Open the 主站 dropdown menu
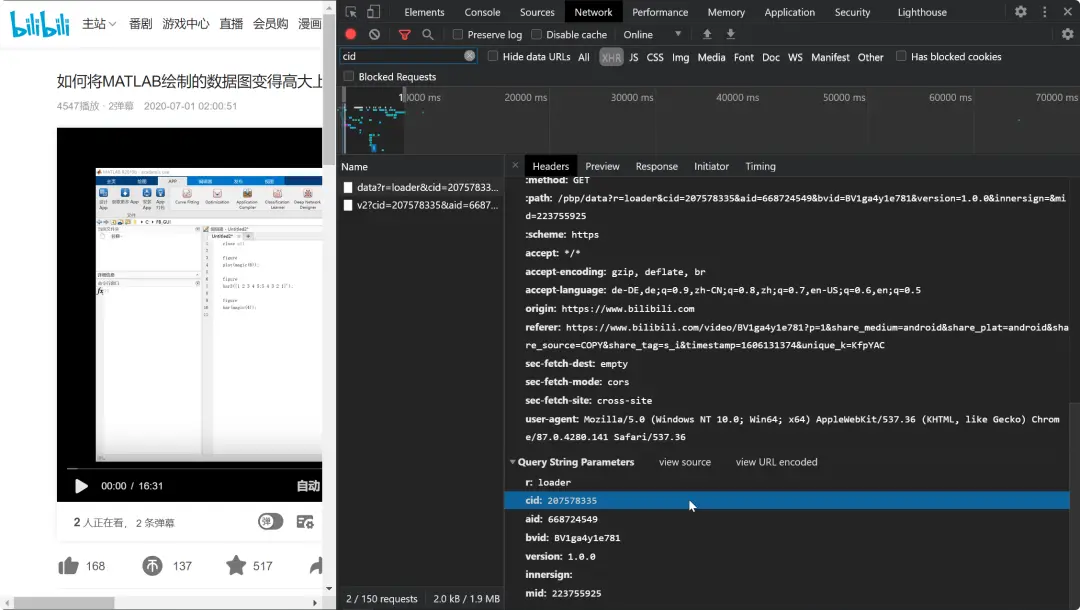 point(99,24)
